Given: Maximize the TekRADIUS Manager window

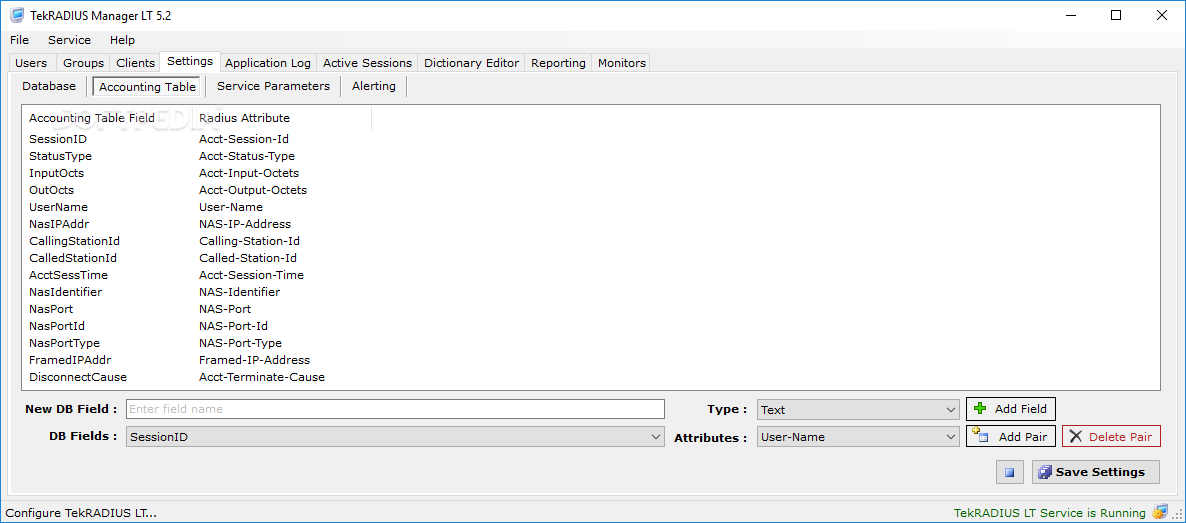Looking at the screenshot, I should (1116, 15).
